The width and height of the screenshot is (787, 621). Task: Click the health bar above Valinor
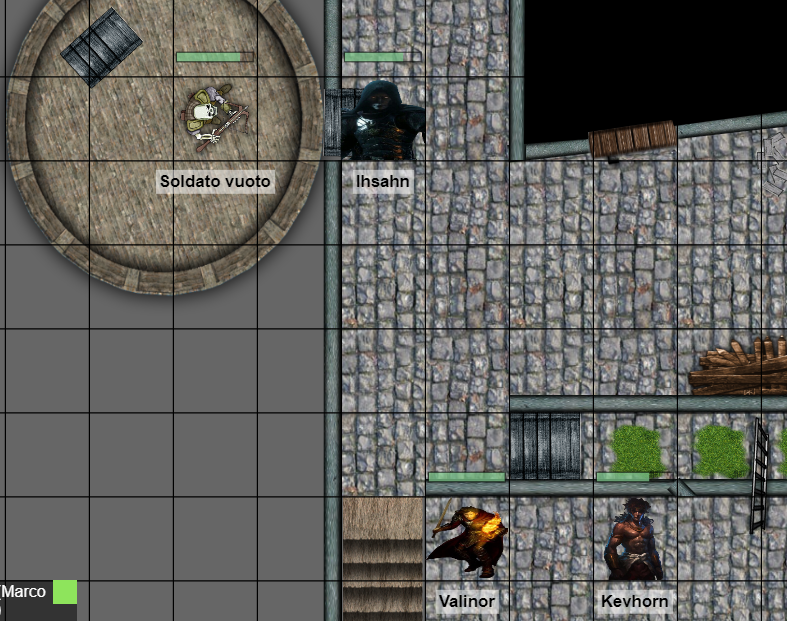(466, 477)
